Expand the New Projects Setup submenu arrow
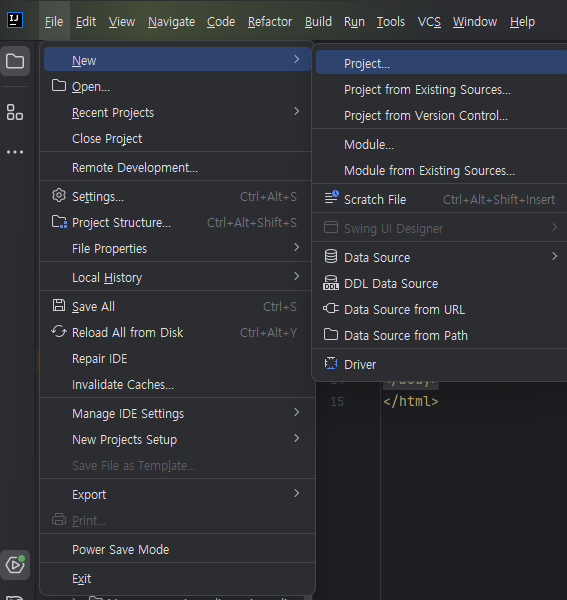This screenshot has width=567, height=600. pyautogui.click(x=297, y=438)
